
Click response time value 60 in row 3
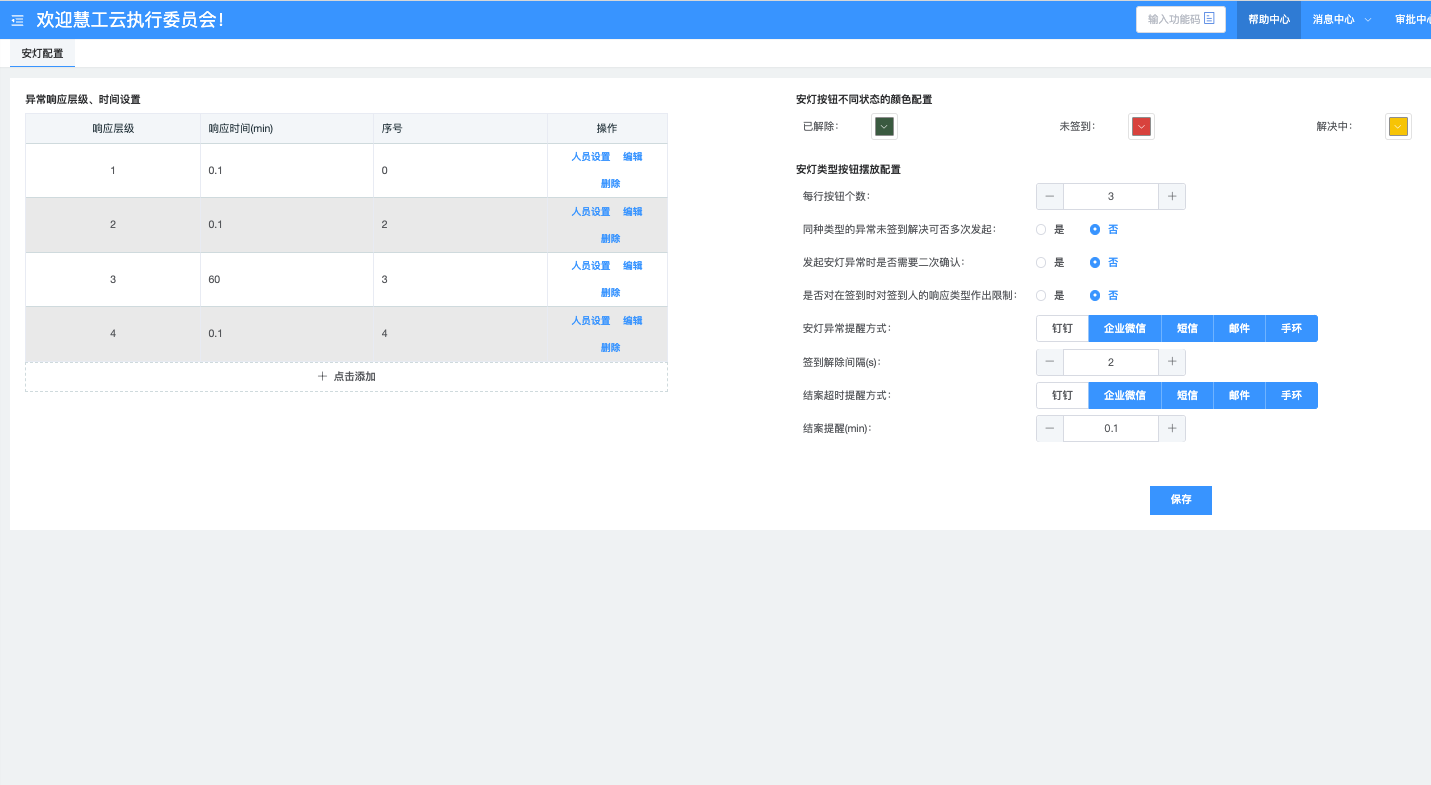[x=214, y=280]
